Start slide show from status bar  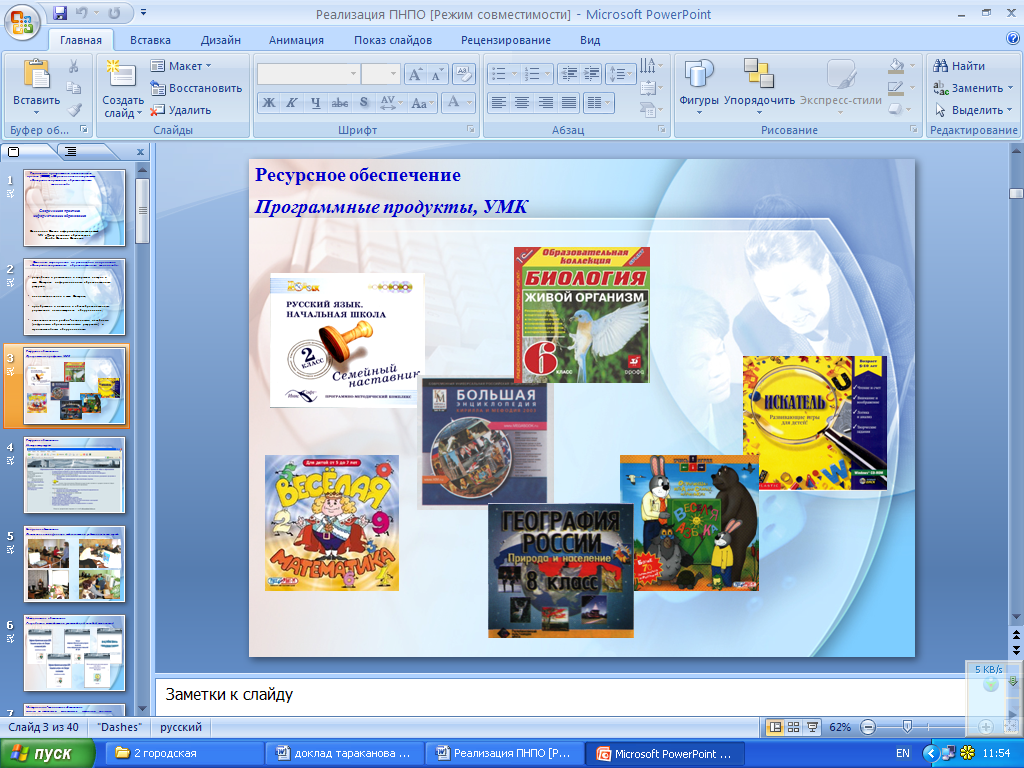tap(812, 727)
